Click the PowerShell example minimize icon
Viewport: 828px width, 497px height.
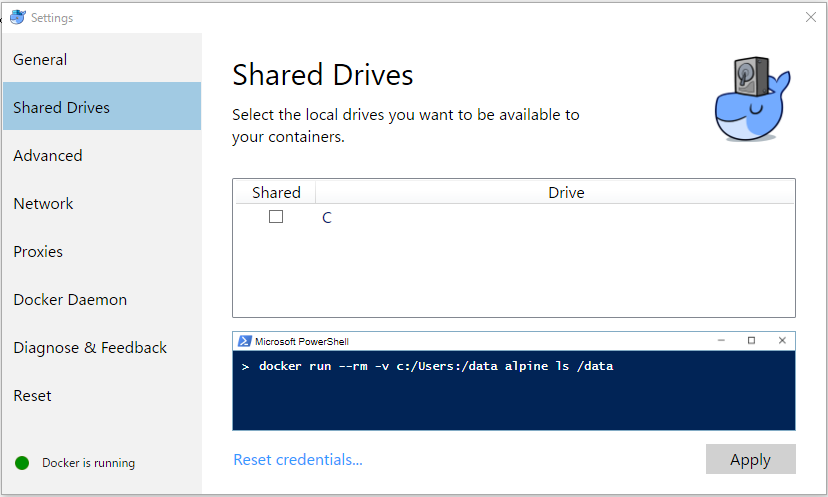721,341
